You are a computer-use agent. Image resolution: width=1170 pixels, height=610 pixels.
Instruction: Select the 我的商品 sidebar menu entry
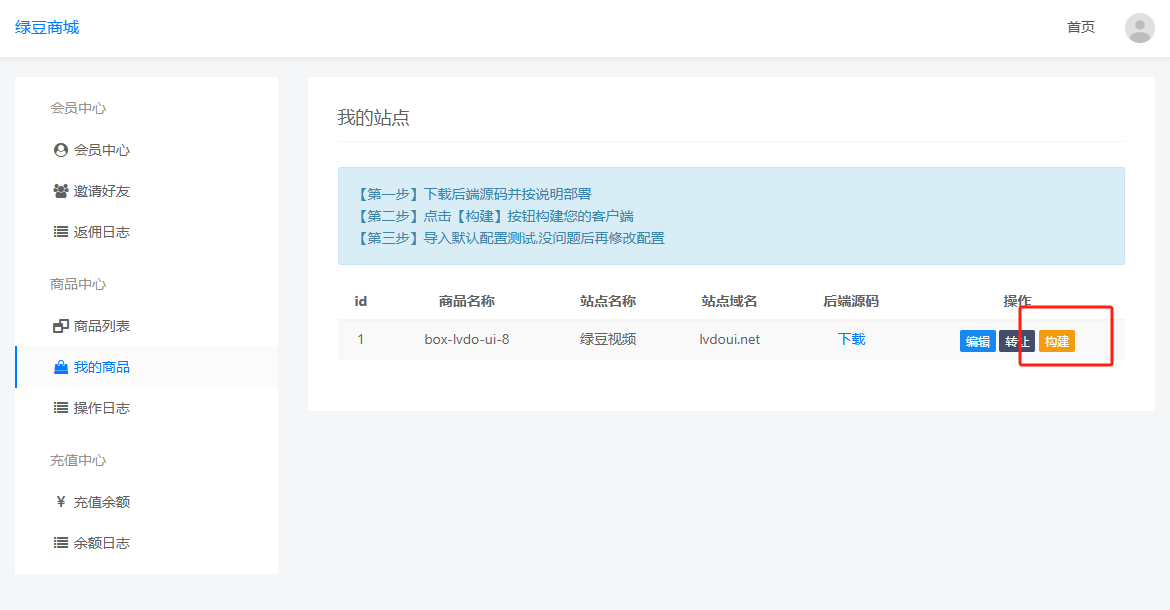(x=100, y=366)
